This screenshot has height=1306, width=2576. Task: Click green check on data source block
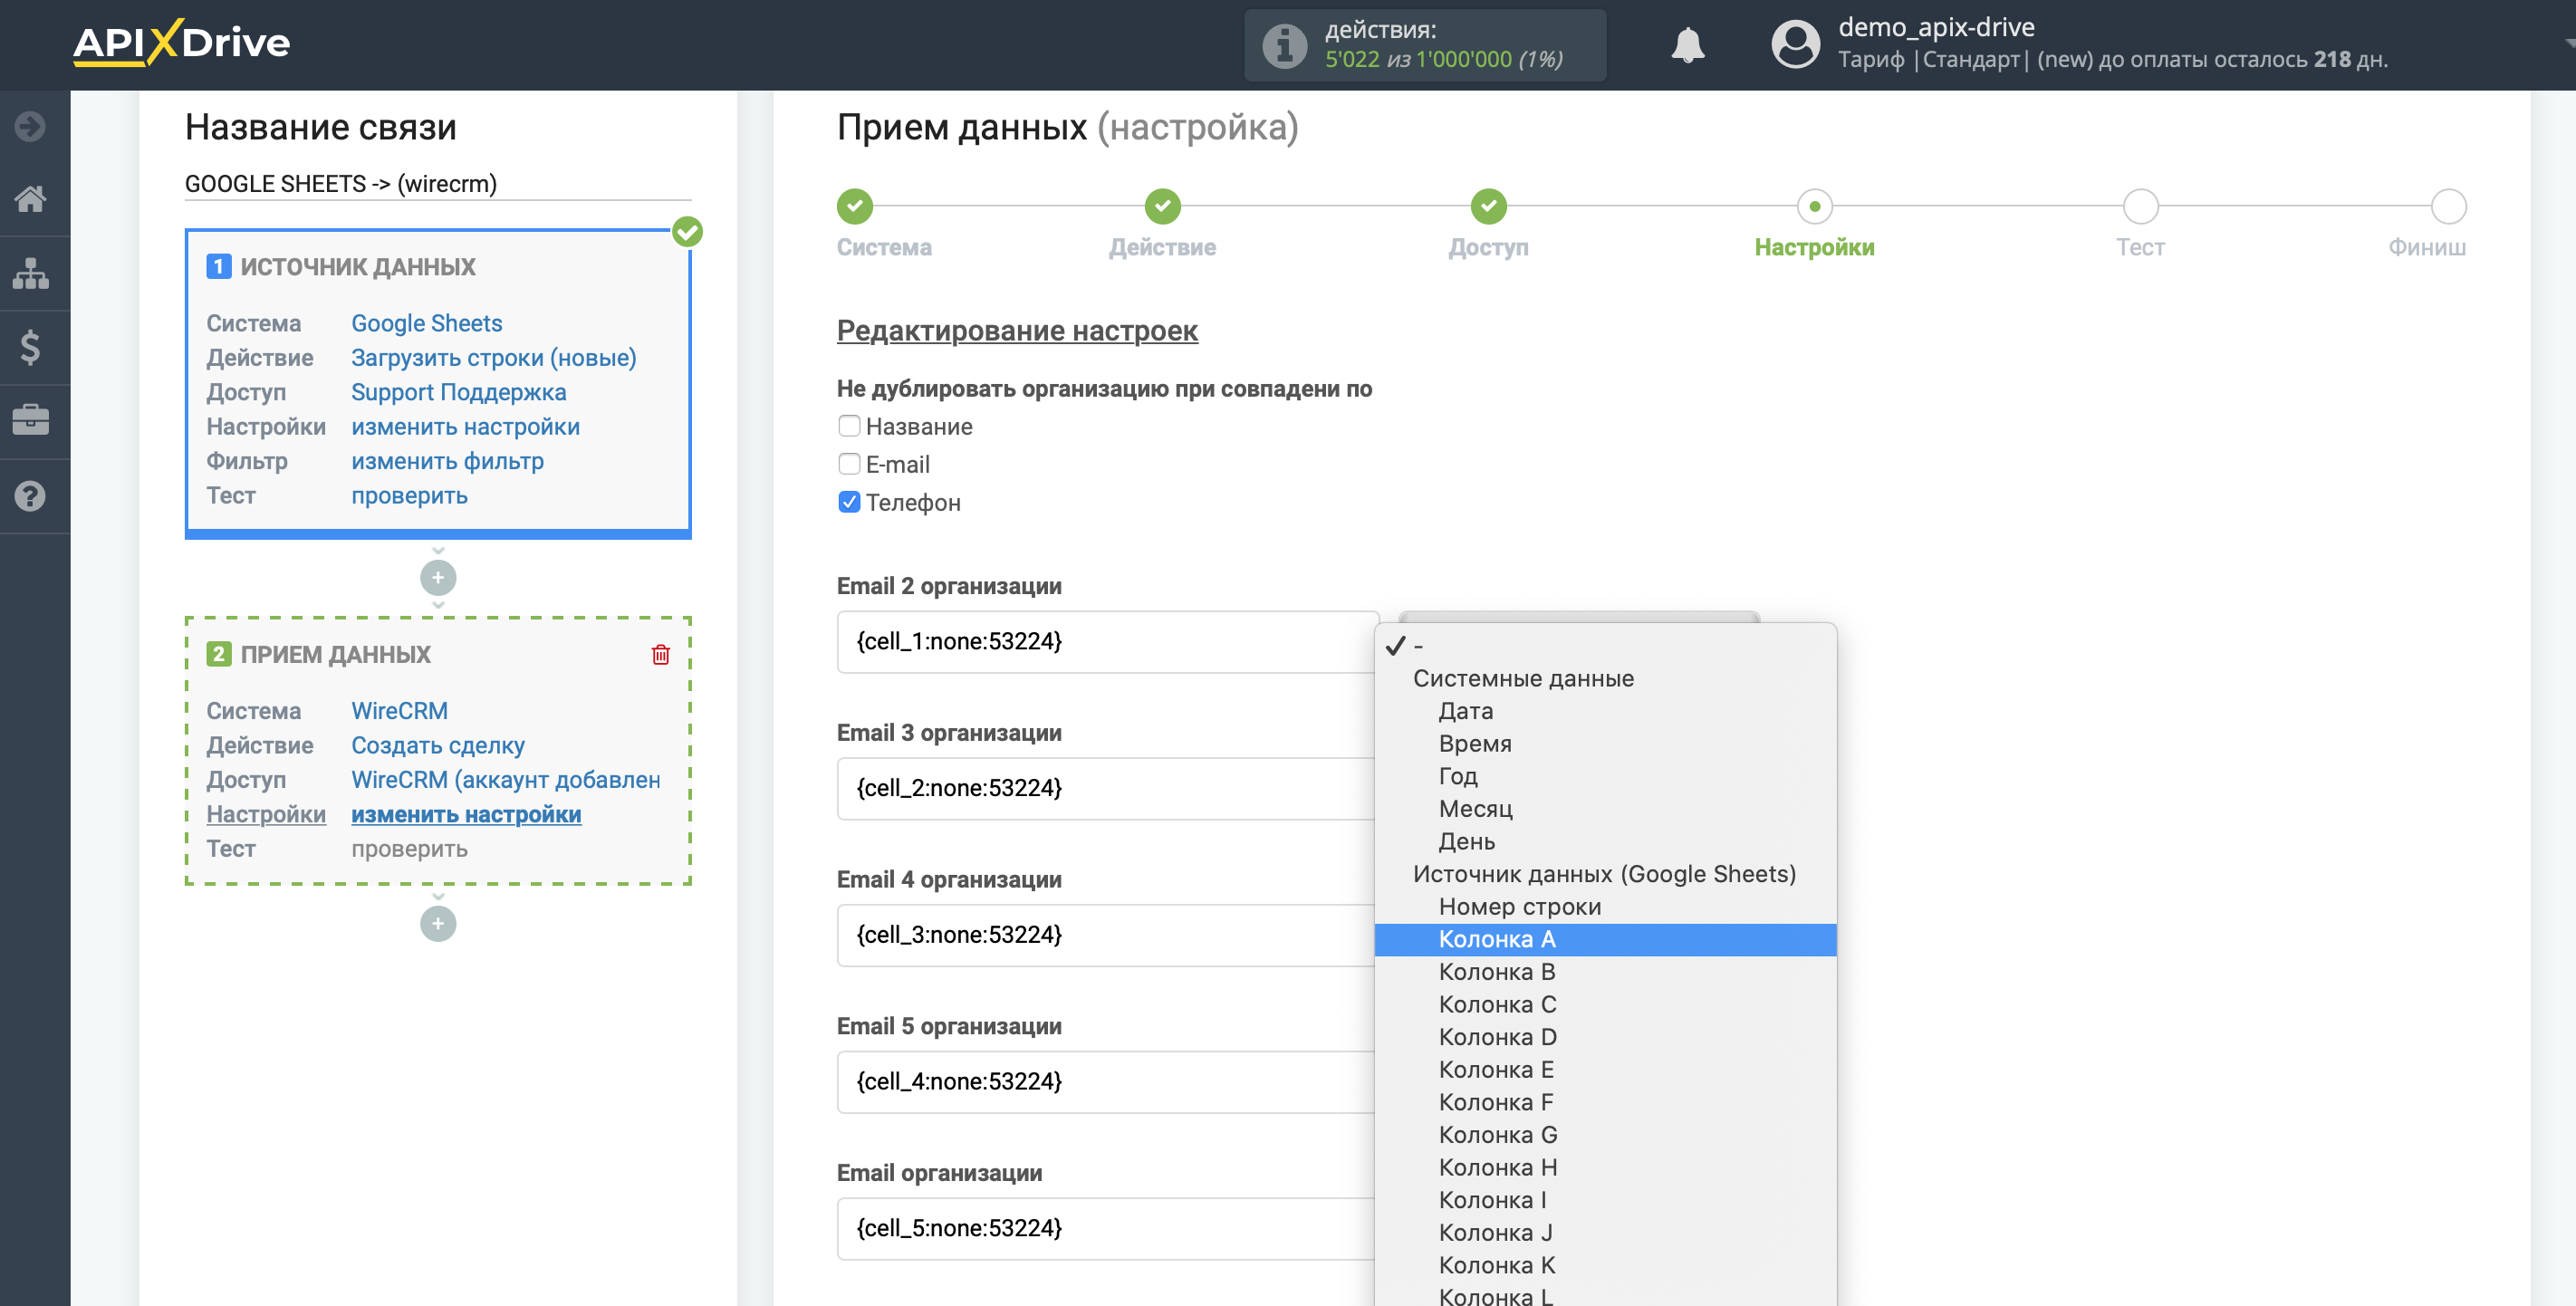687,232
